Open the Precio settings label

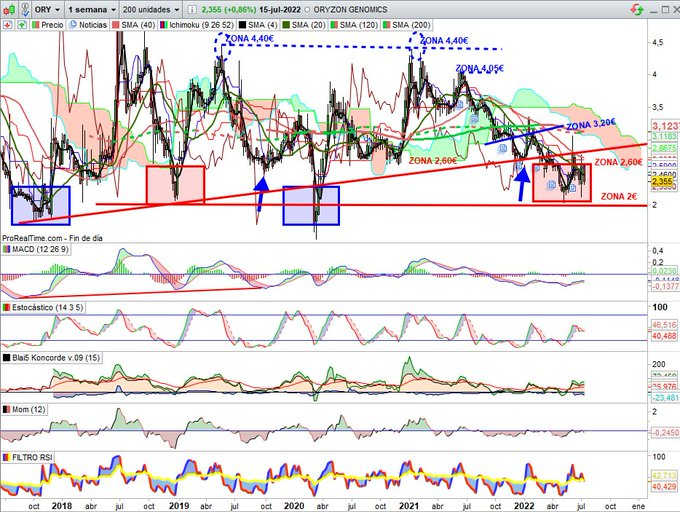click(x=52, y=25)
